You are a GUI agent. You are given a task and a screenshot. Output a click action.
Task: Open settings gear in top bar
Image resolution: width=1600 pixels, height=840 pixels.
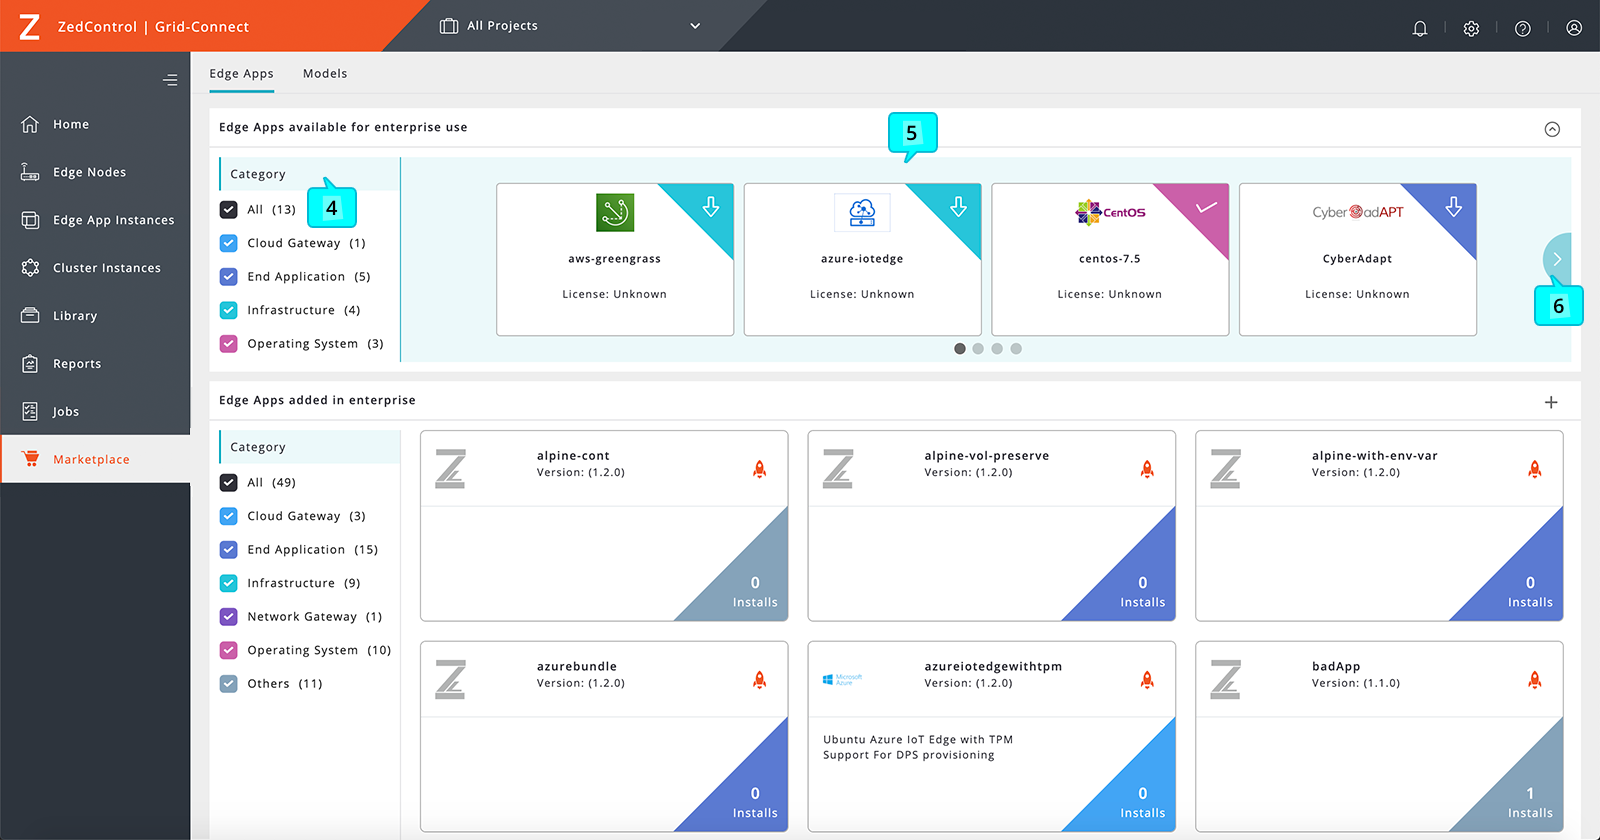click(x=1471, y=28)
